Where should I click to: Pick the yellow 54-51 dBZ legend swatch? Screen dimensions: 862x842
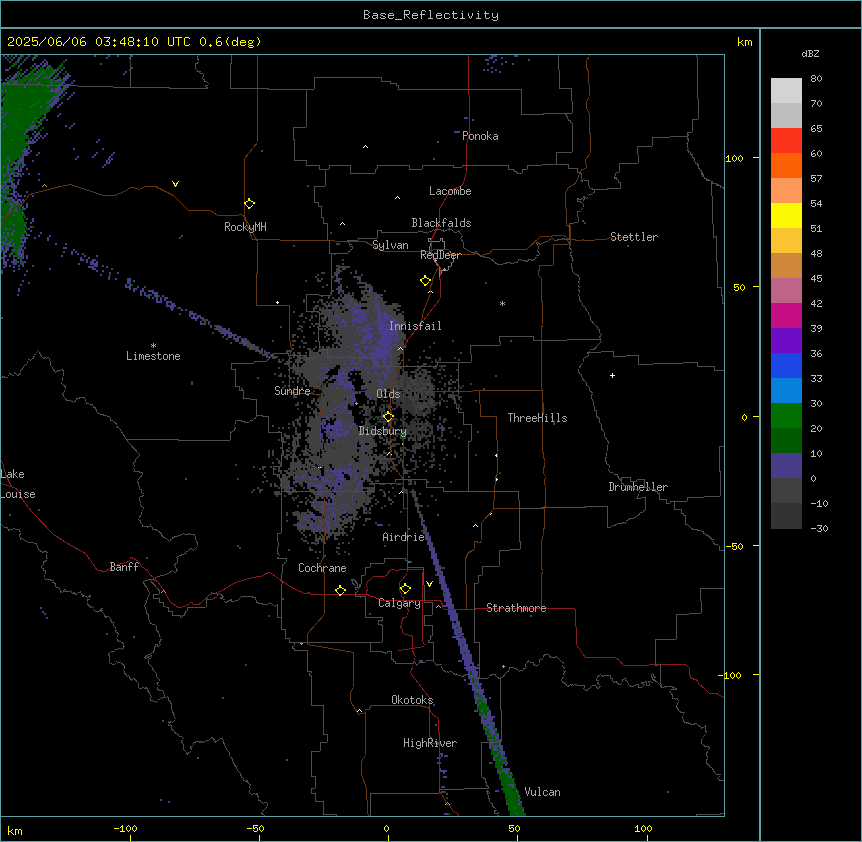coord(786,215)
